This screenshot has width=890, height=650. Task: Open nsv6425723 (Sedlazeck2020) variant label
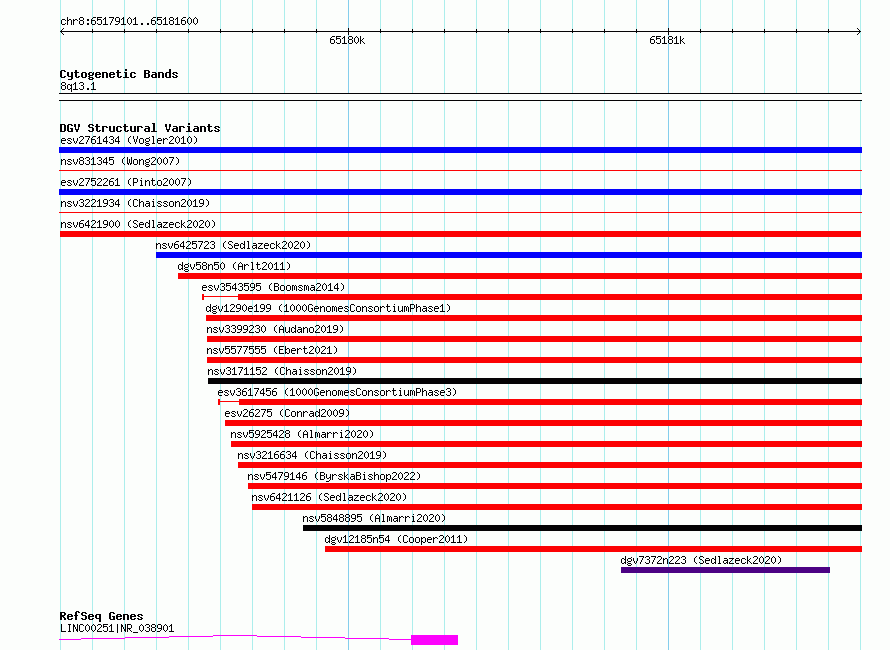click(233, 245)
